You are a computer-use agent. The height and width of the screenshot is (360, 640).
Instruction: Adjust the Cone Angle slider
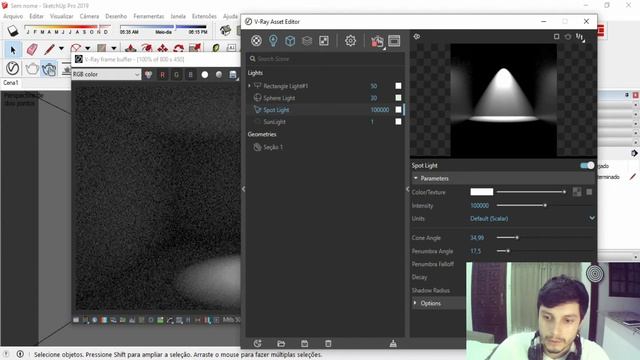544,238
